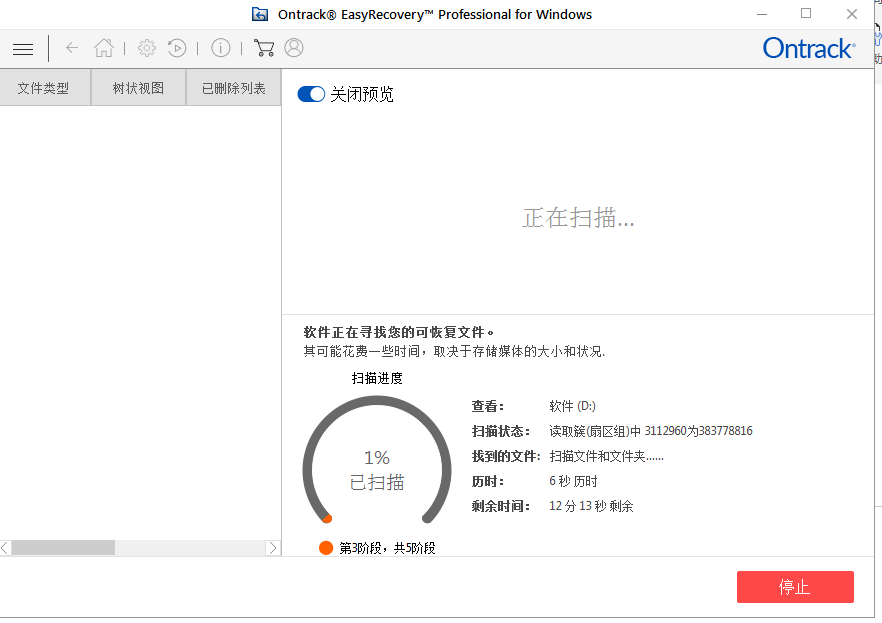The image size is (882, 623).
Task: Click the 正在扫描... message
Action: point(579,218)
